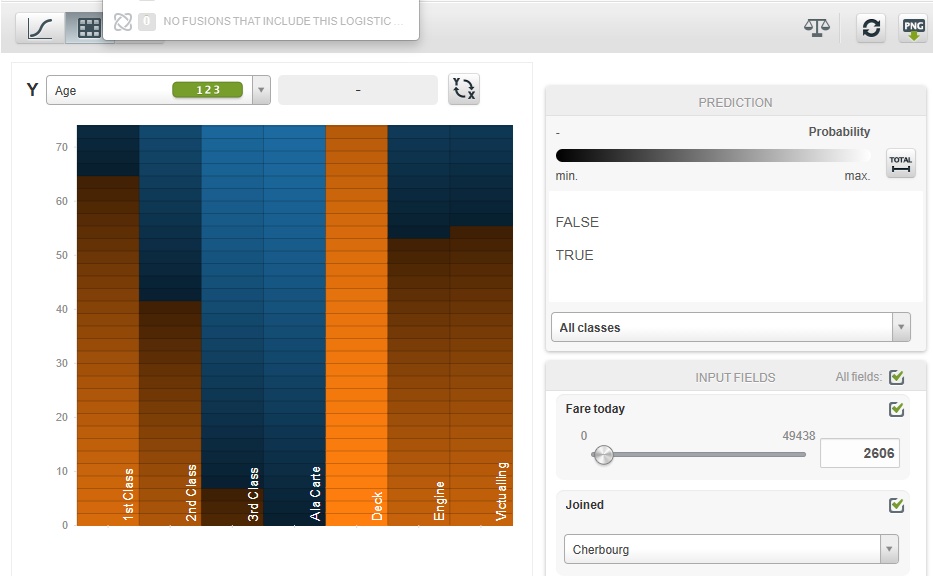
Task: Click the Fare today value input box
Action: (859, 453)
